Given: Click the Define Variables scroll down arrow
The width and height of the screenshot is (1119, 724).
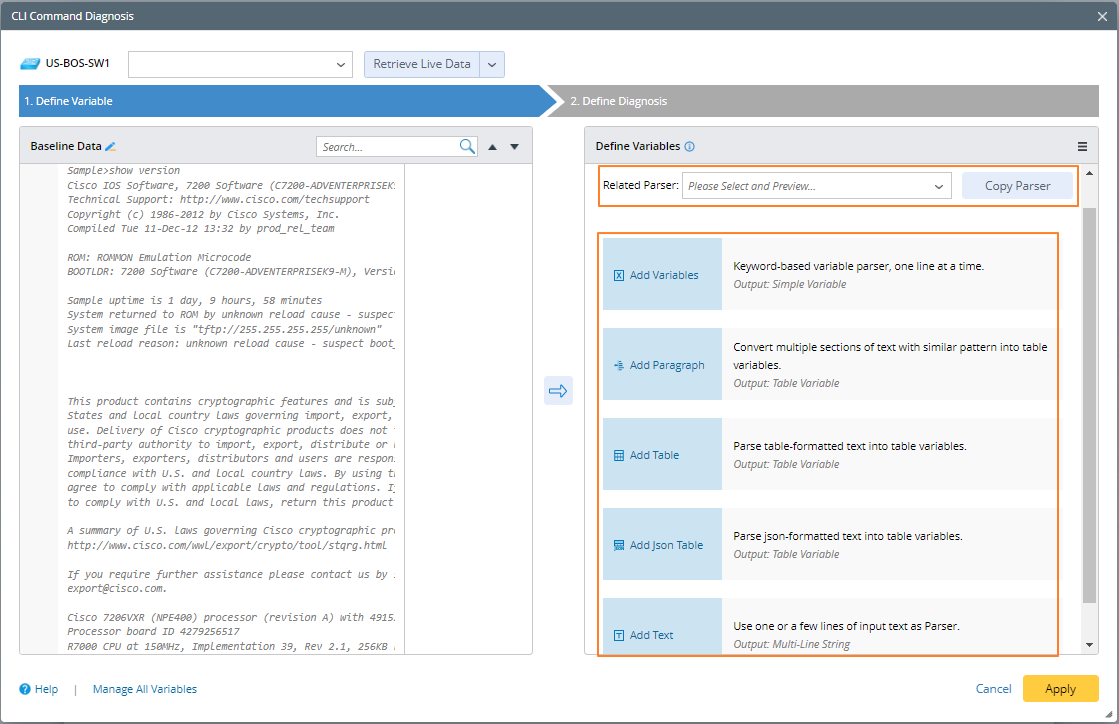Looking at the screenshot, I should tap(1089, 645).
